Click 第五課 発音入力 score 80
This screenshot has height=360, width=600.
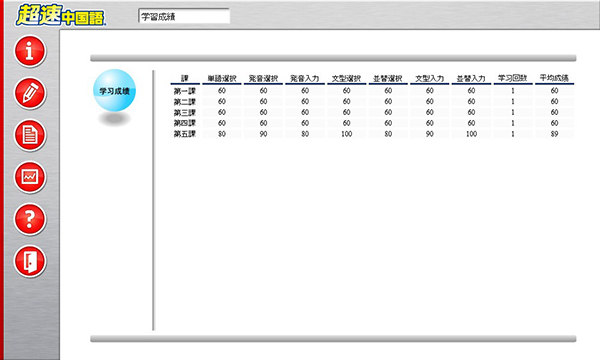pyautogui.click(x=305, y=134)
